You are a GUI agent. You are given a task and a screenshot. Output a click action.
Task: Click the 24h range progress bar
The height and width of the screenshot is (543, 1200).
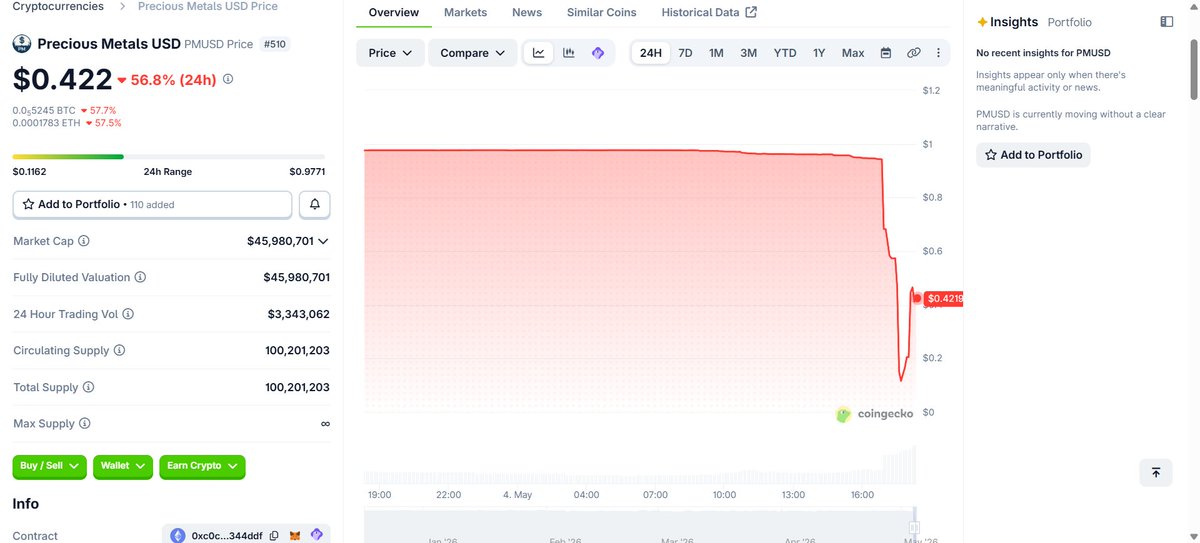click(168, 156)
